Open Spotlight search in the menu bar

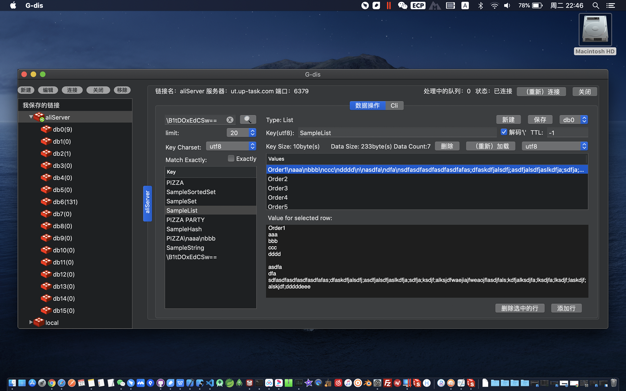click(x=596, y=6)
